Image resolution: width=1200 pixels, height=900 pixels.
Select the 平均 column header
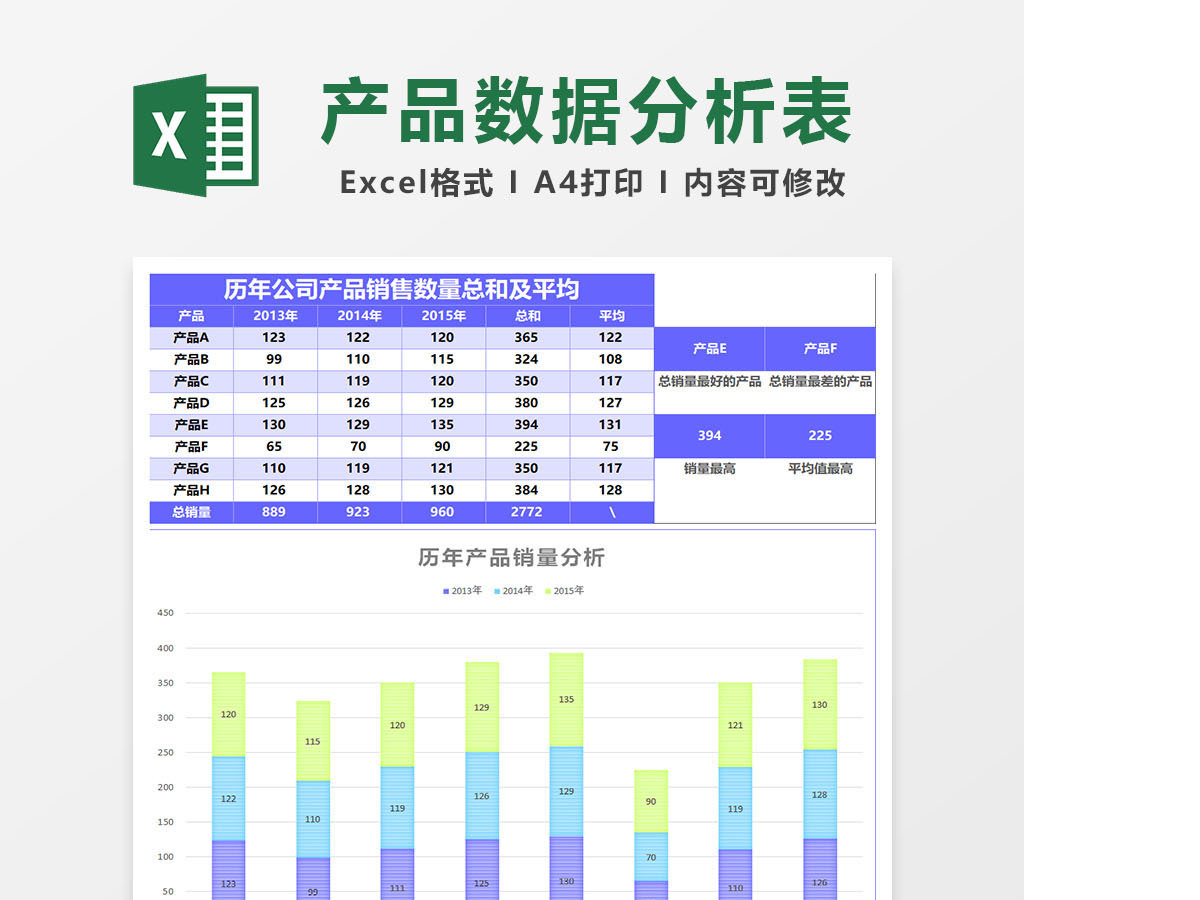[x=612, y=316]
